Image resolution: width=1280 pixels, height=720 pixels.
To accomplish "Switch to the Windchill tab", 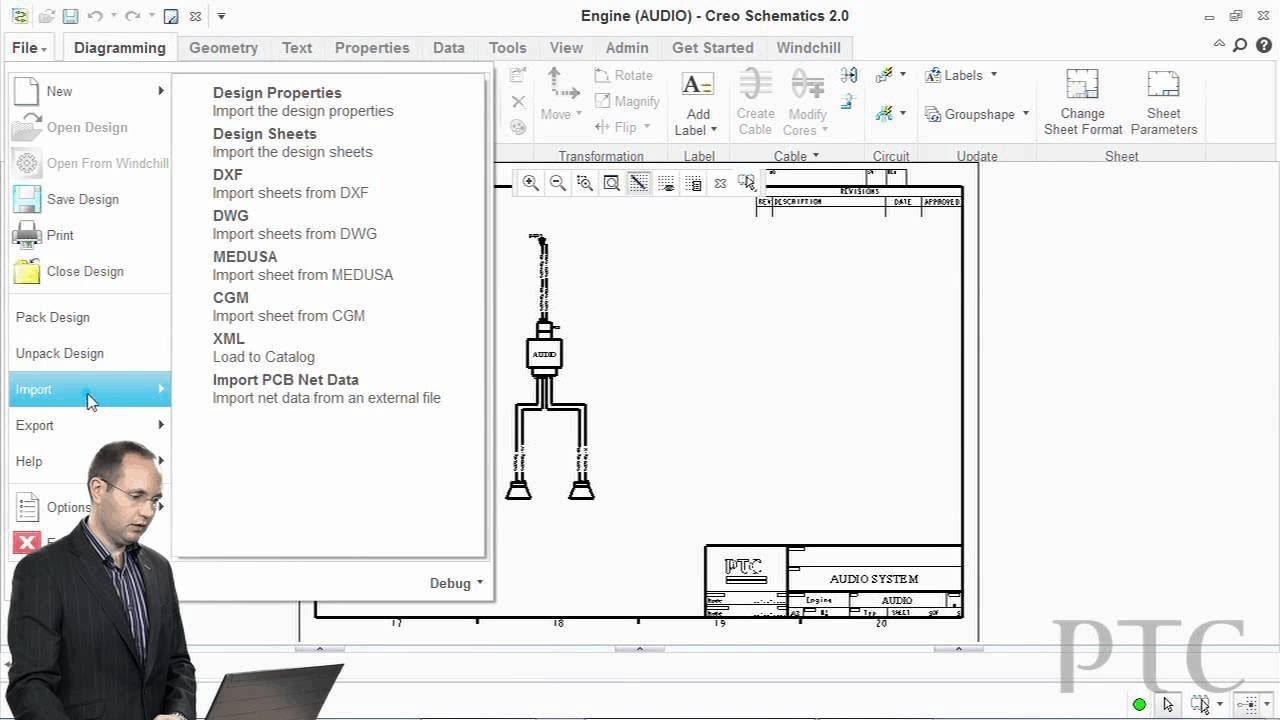I will [808, 47].
